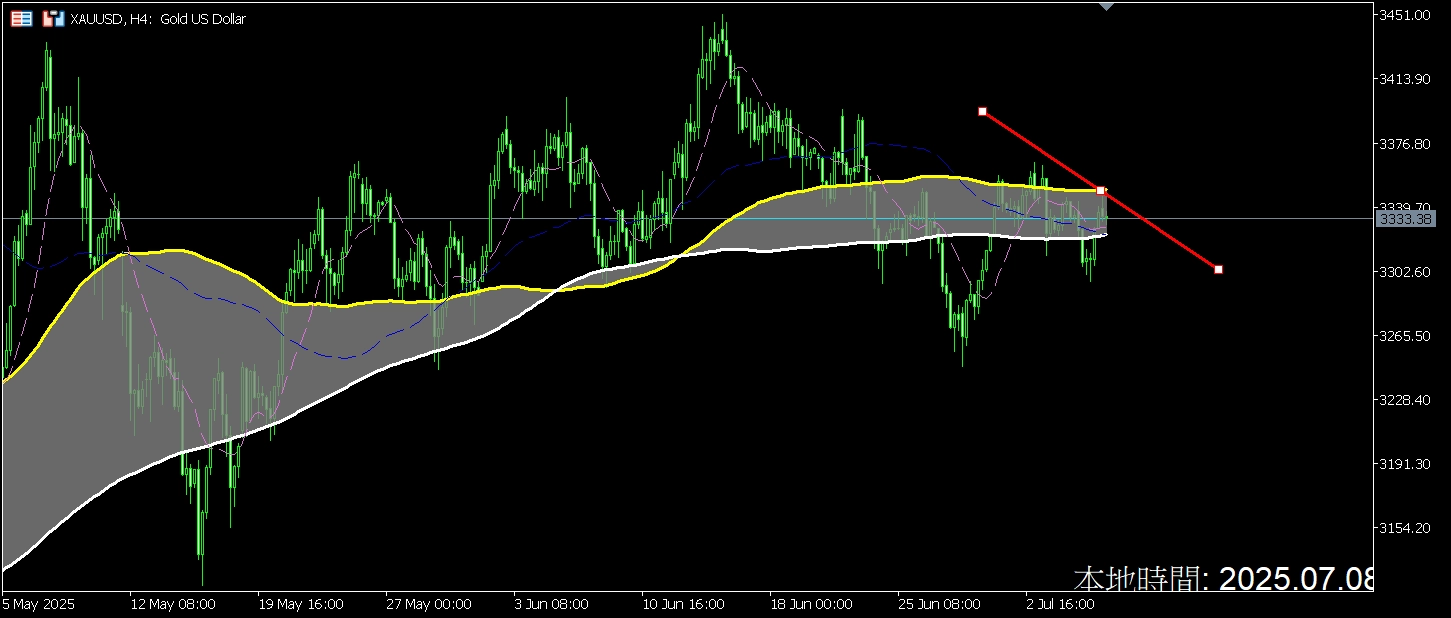The width and height of the screenshot is (1451, 618).
Task: Click the 3 Jun 08:00 time label
Action: 553,604
